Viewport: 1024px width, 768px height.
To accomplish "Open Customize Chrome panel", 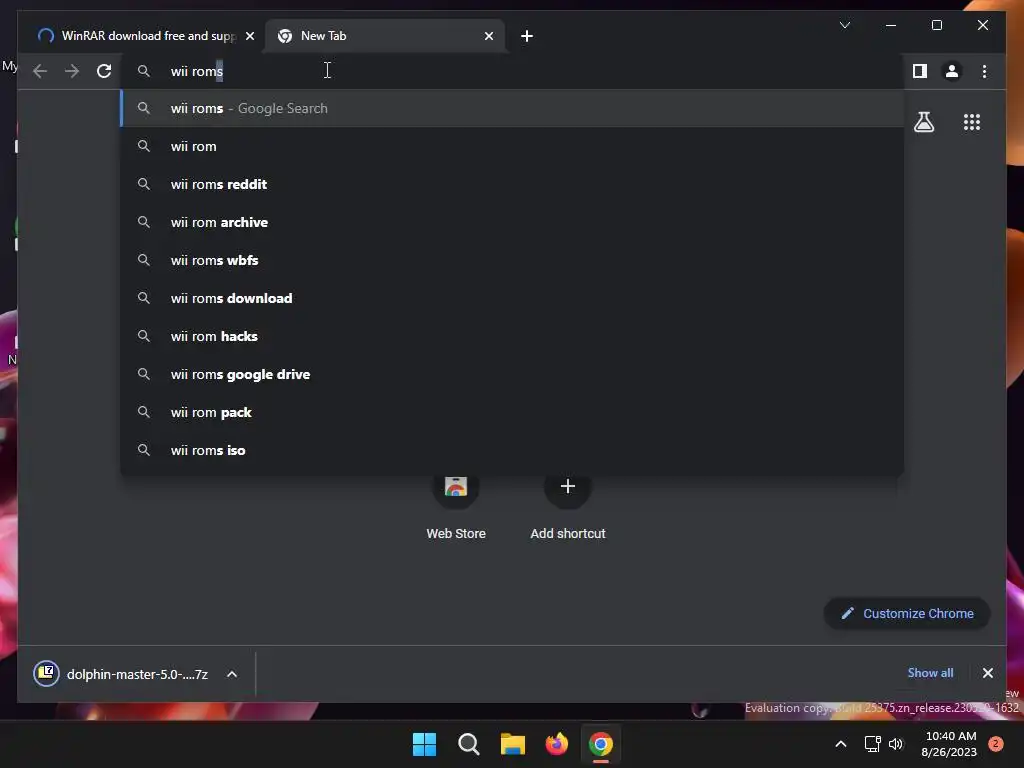I will (907, 613).
